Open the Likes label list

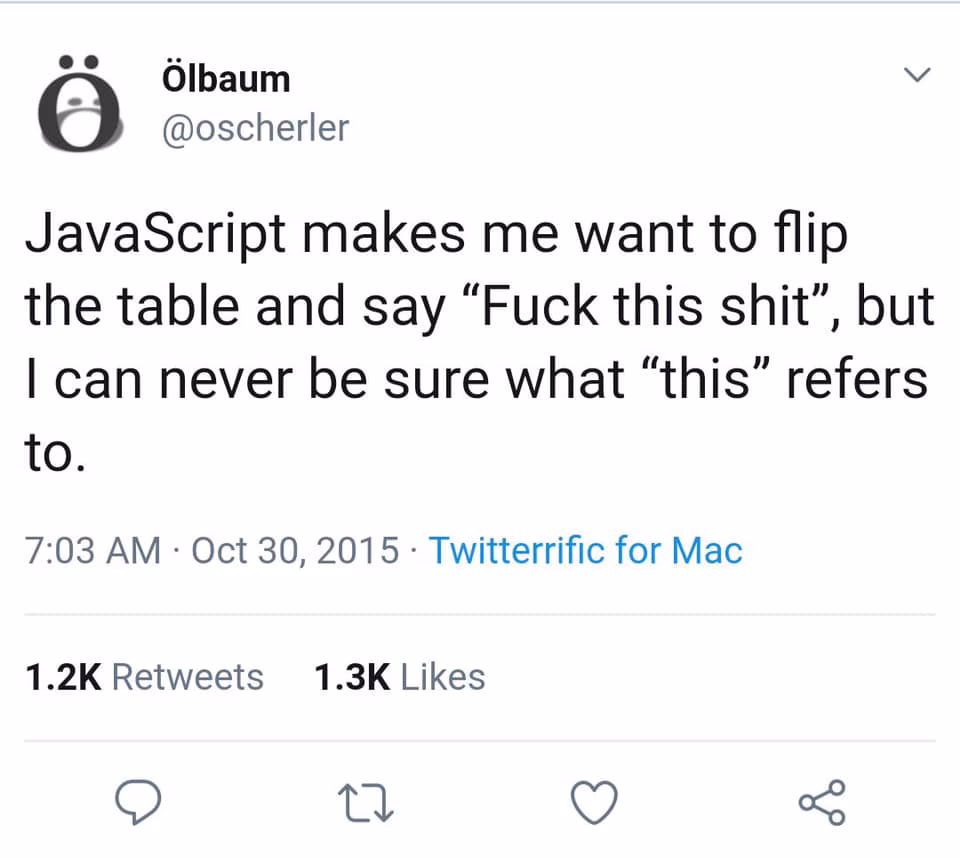[x=443, y=677]
